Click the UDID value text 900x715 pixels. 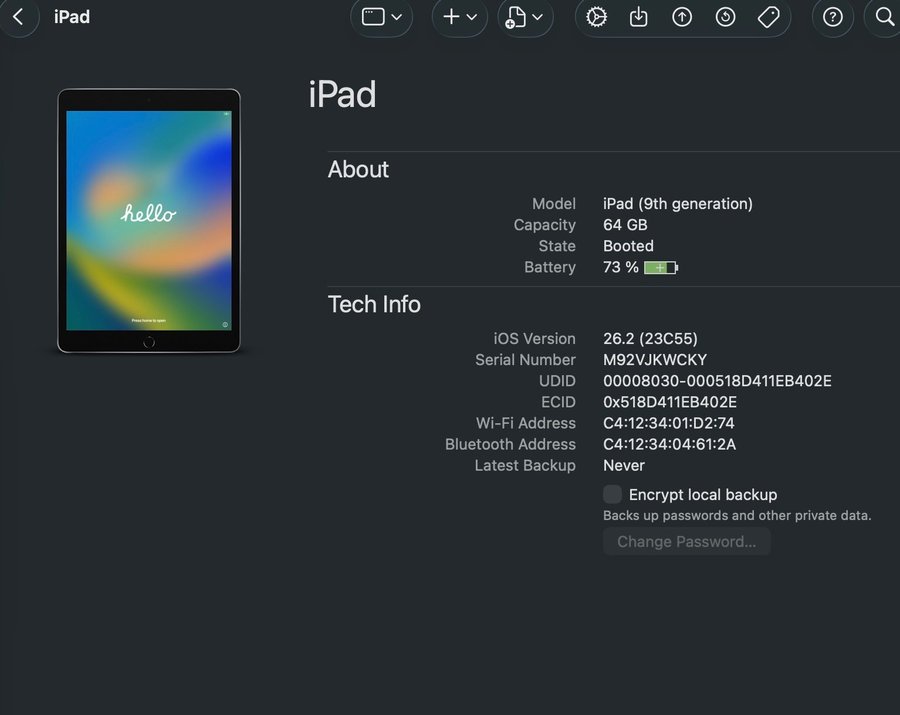(x=717, y=381)
